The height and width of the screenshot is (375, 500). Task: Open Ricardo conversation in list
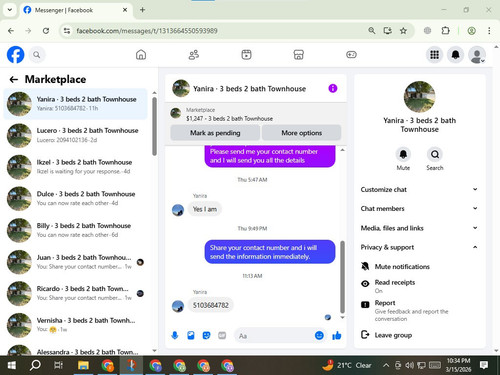(75, 293)
